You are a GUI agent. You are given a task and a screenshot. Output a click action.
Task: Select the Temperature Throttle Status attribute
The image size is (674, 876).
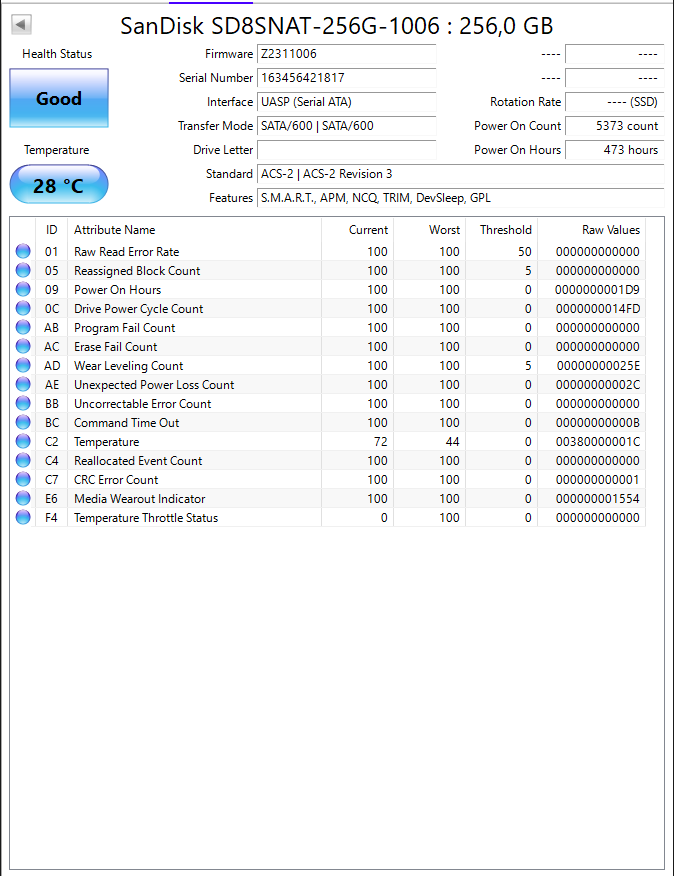(146, 518)
